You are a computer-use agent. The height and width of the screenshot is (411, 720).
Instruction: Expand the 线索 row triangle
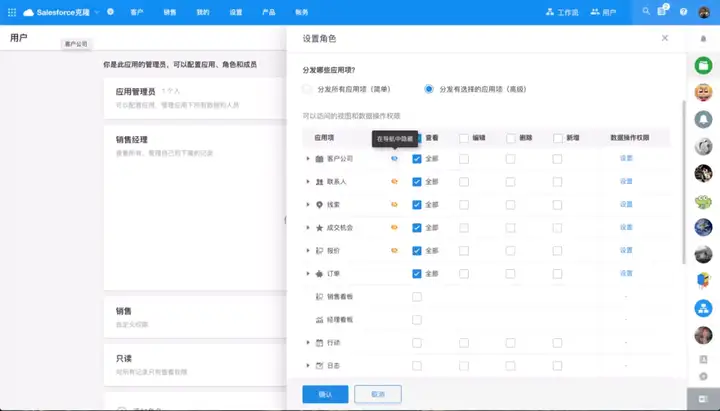click(308, 204)
